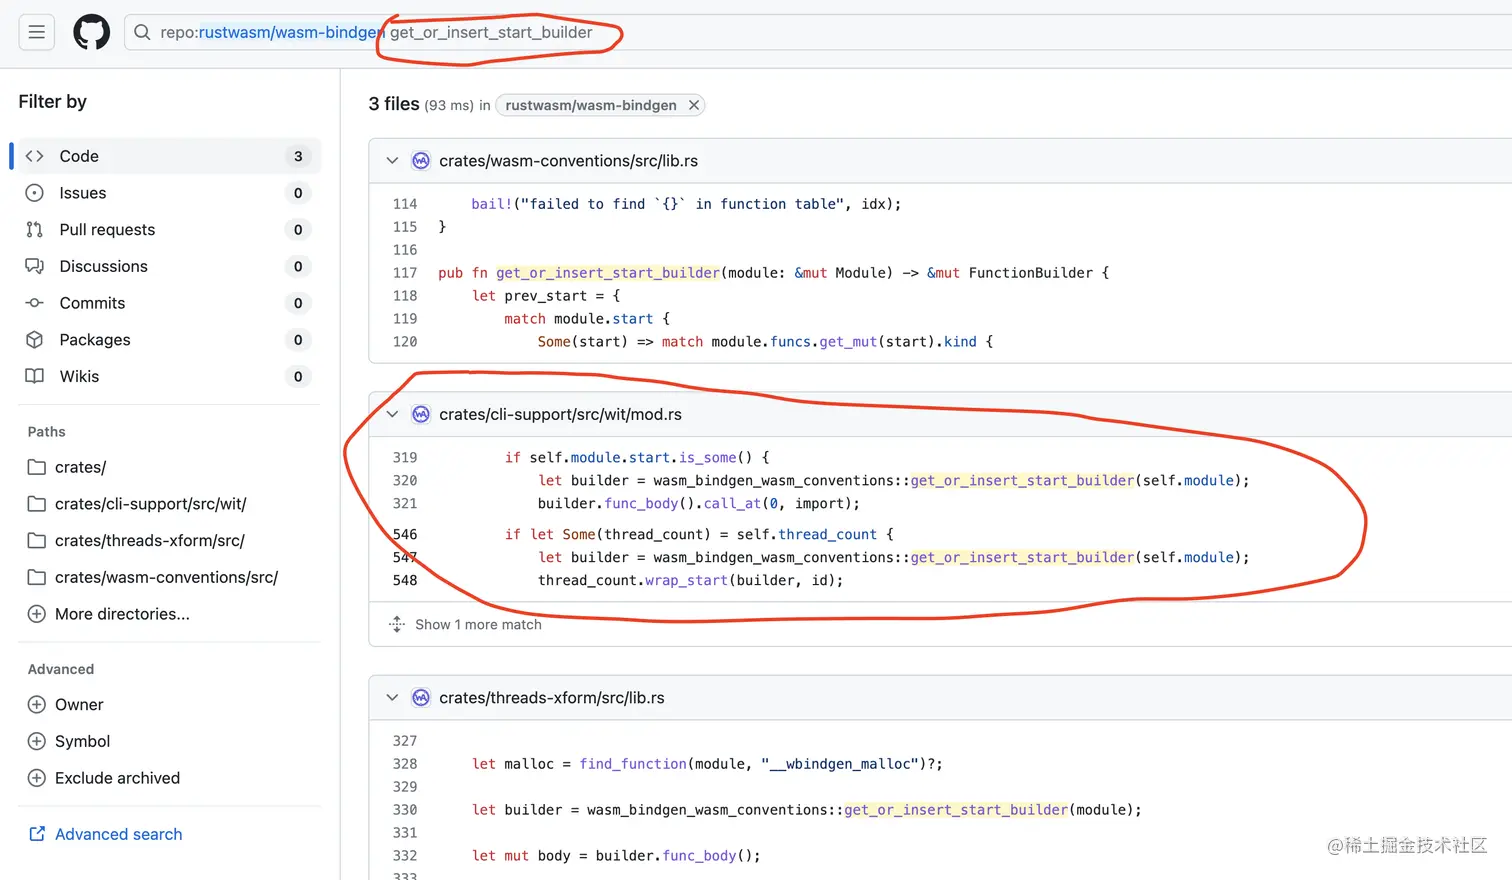This screenshot has width=1512, height=880.
Task: Show 1 more match in mod.rs
Action: pyautogui.click(x=478, y=624)
